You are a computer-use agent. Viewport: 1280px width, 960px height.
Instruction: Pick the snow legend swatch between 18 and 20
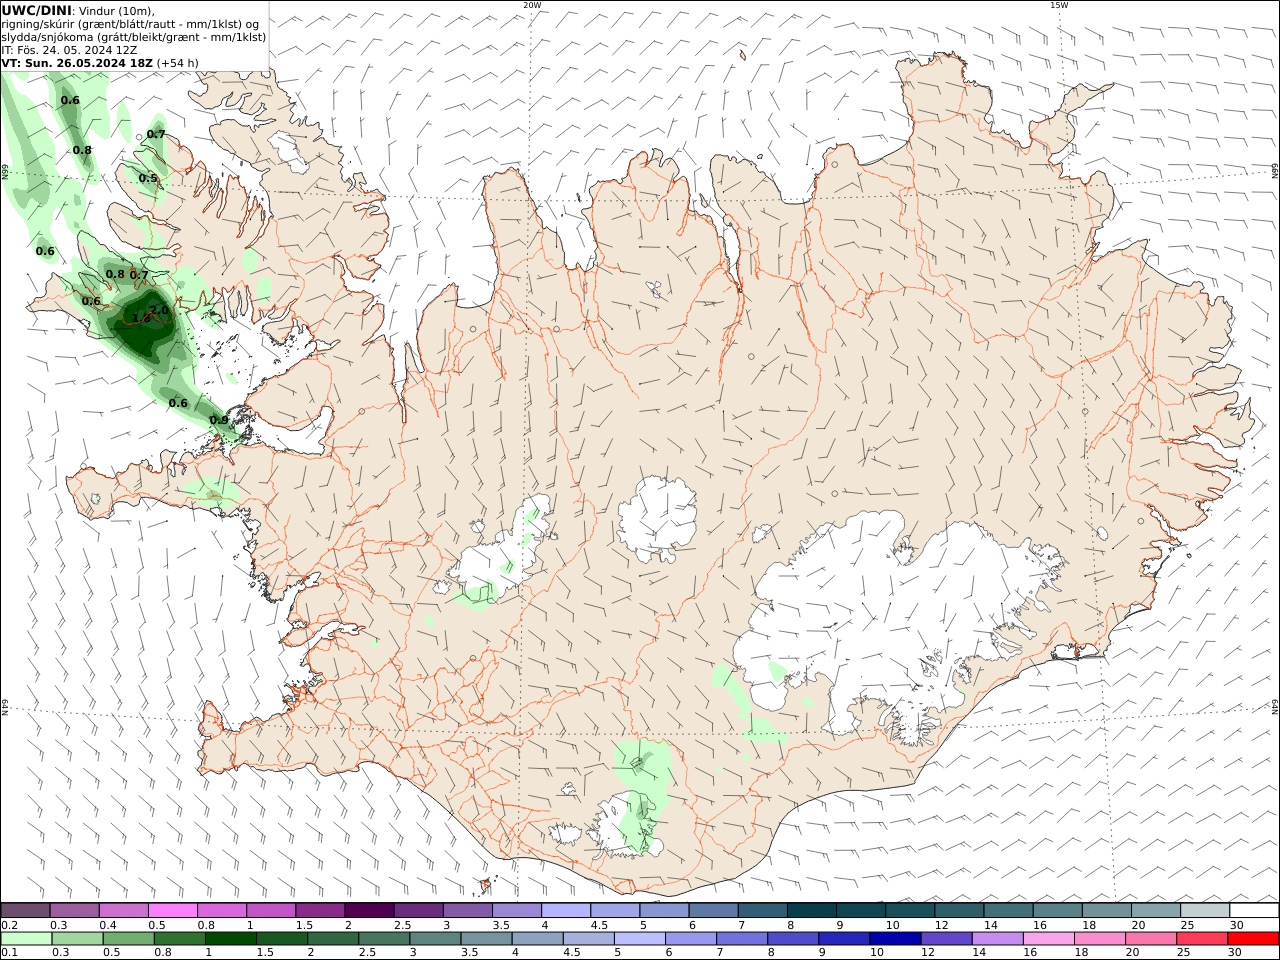pyautogui.click(x=1106, y=910)
